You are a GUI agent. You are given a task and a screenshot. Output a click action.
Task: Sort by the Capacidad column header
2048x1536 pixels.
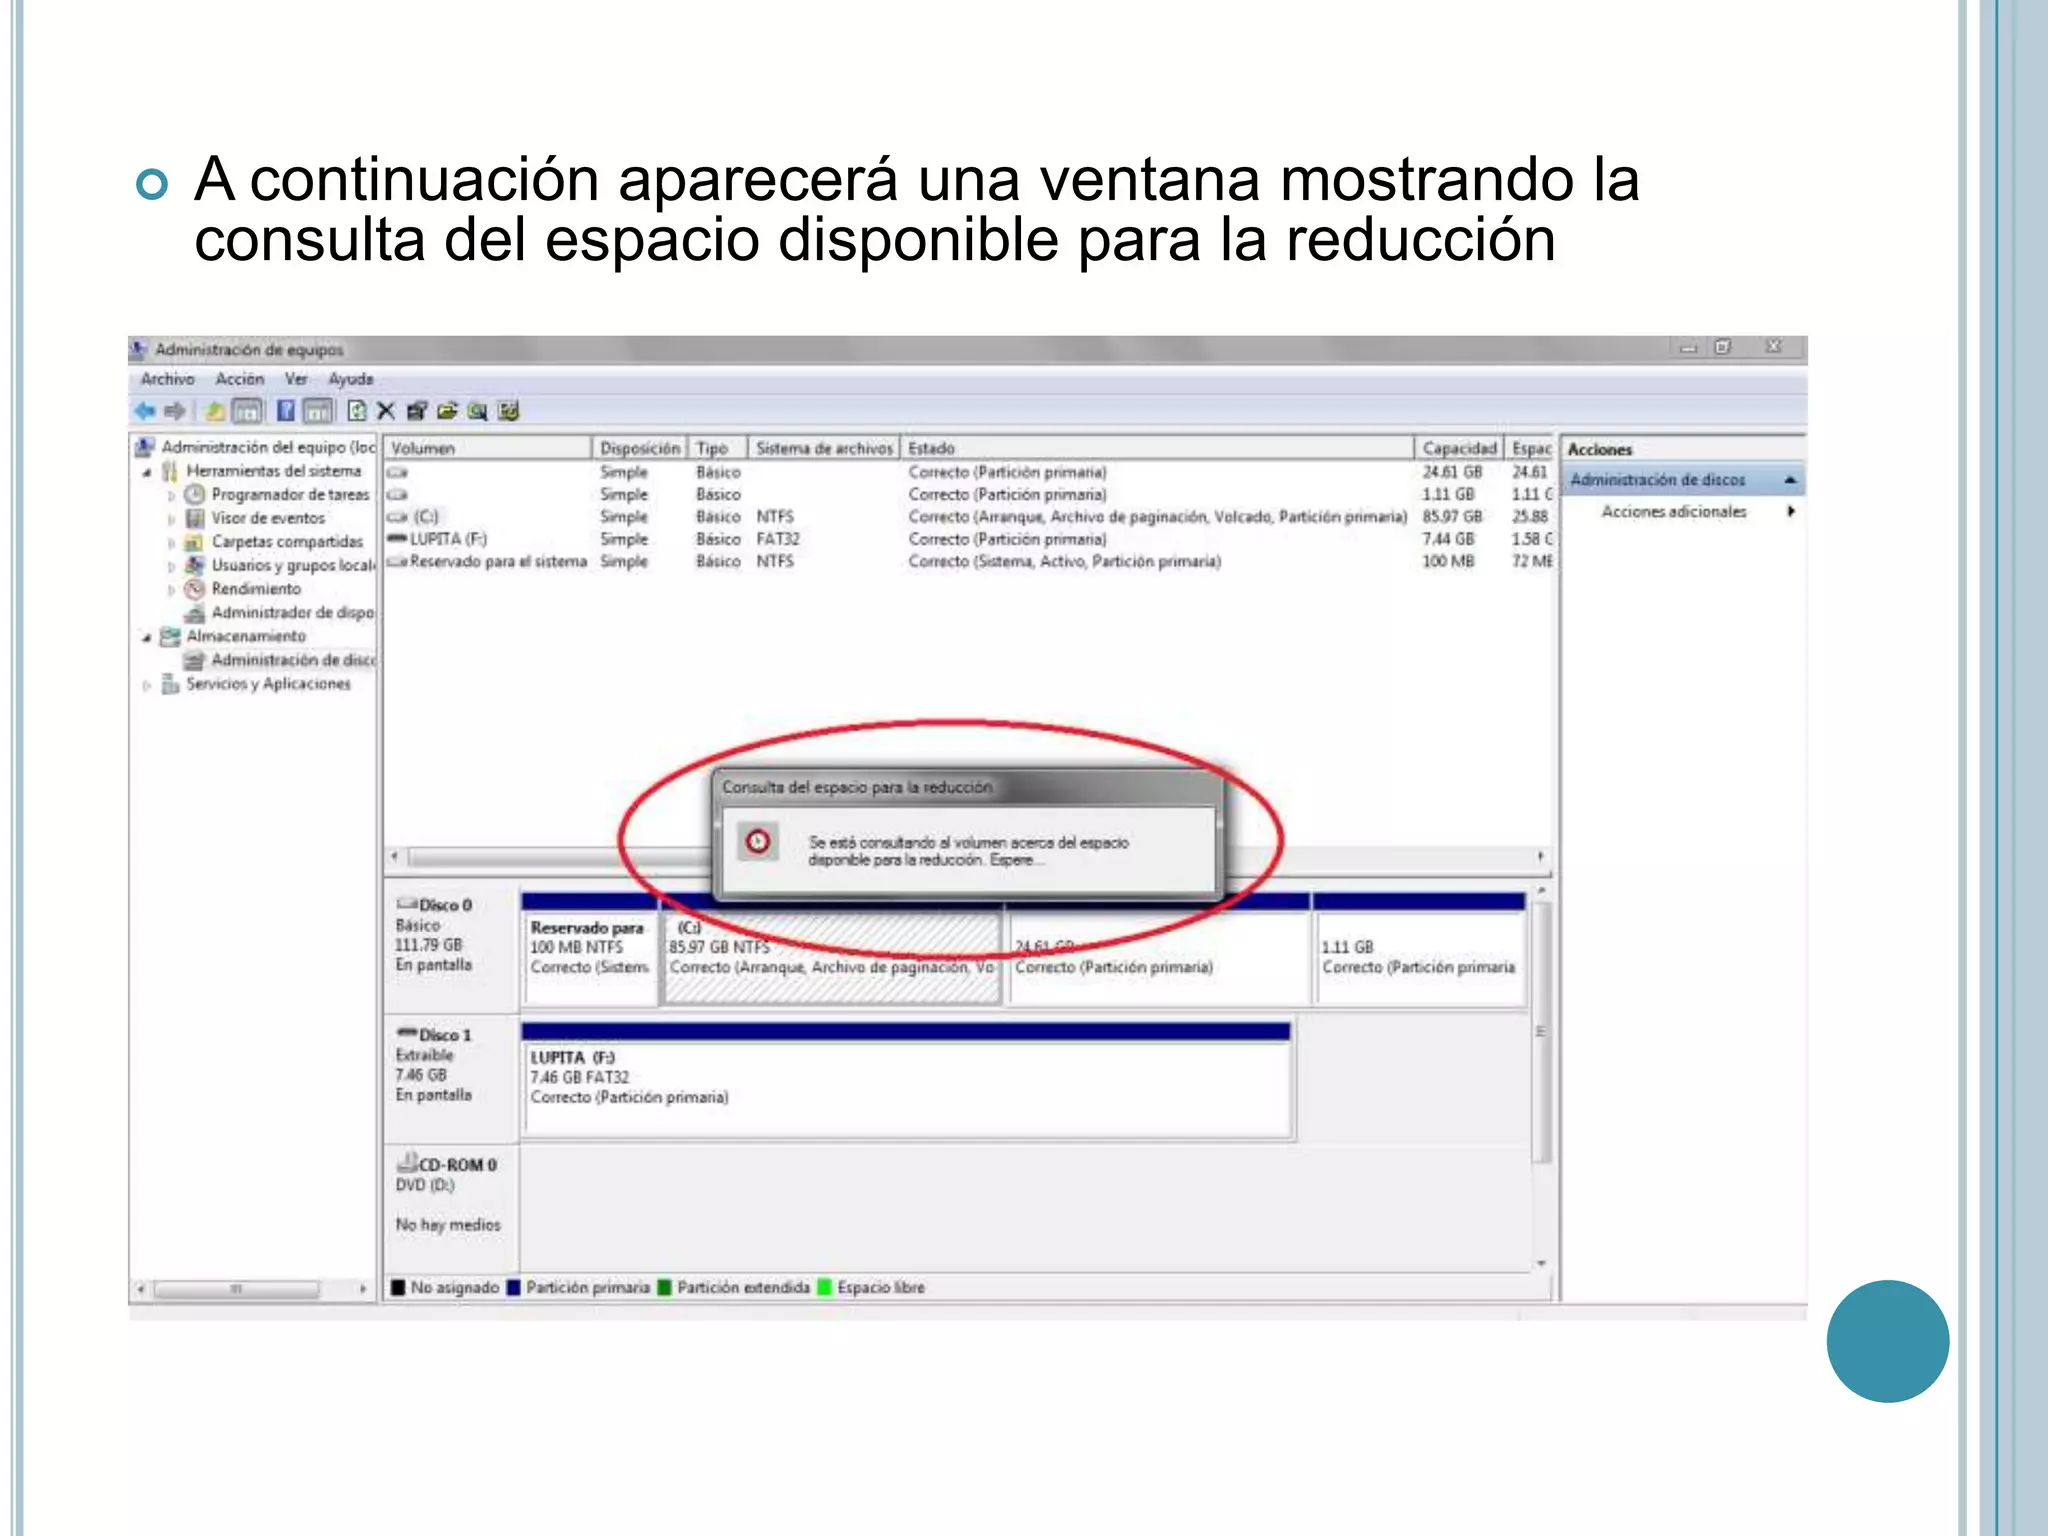pos(1460,448)
